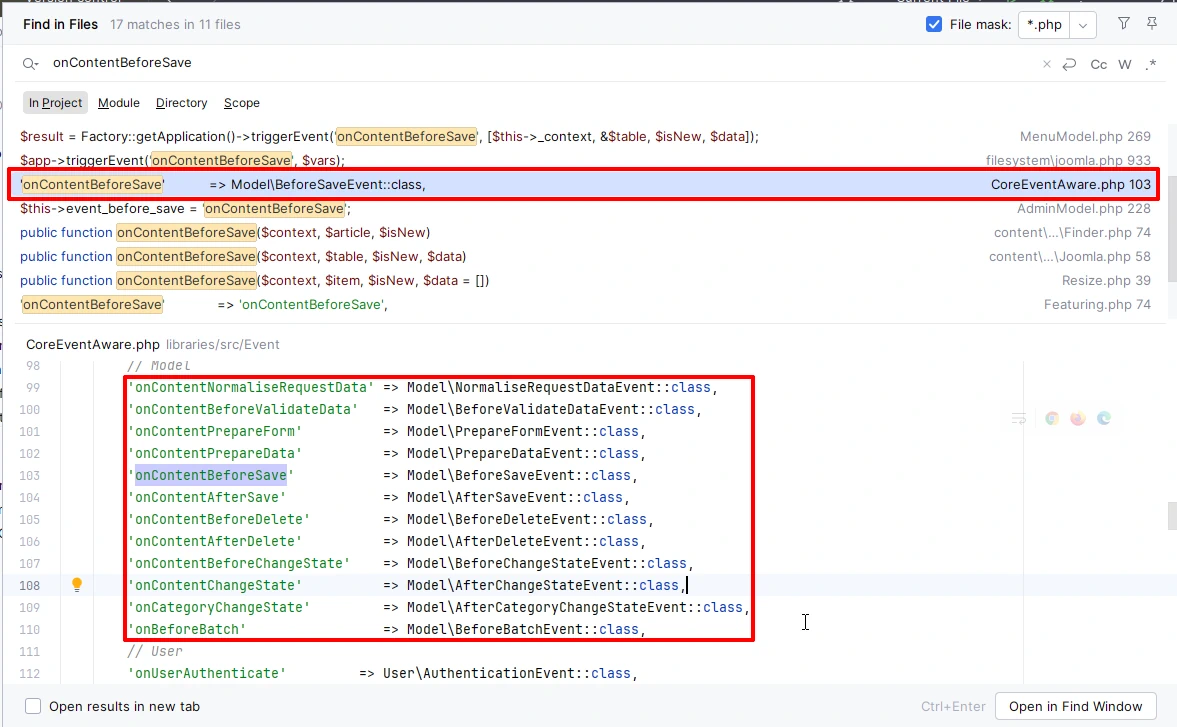Click 'onContentAfterSave' on line 104
The height and width of the screenshot is (727, 1177).
[206, 497]
